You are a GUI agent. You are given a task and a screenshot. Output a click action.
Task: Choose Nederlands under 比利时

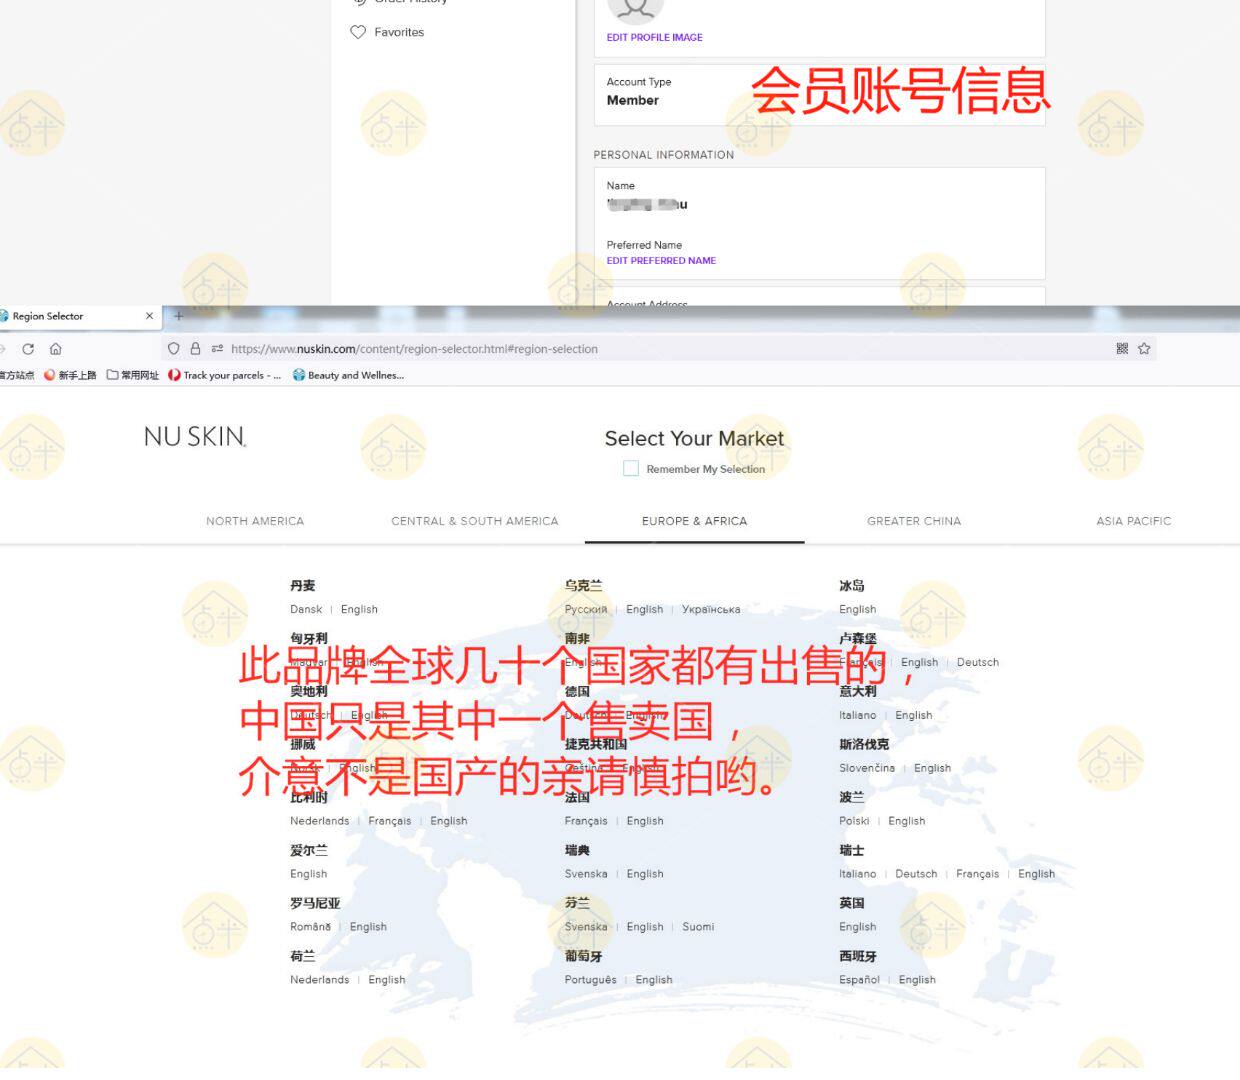point(320,822)
